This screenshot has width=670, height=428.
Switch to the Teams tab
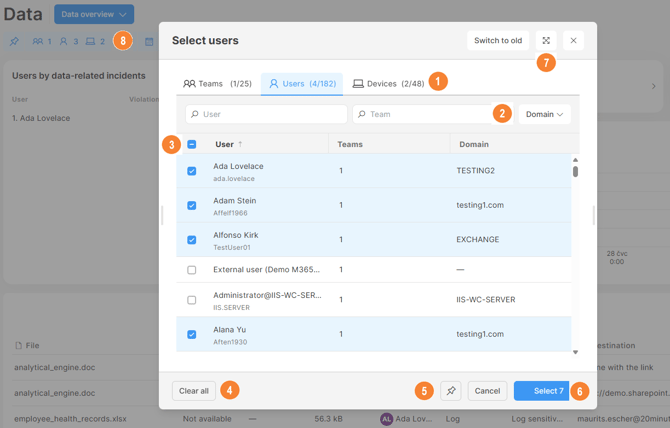click(216, 84)
